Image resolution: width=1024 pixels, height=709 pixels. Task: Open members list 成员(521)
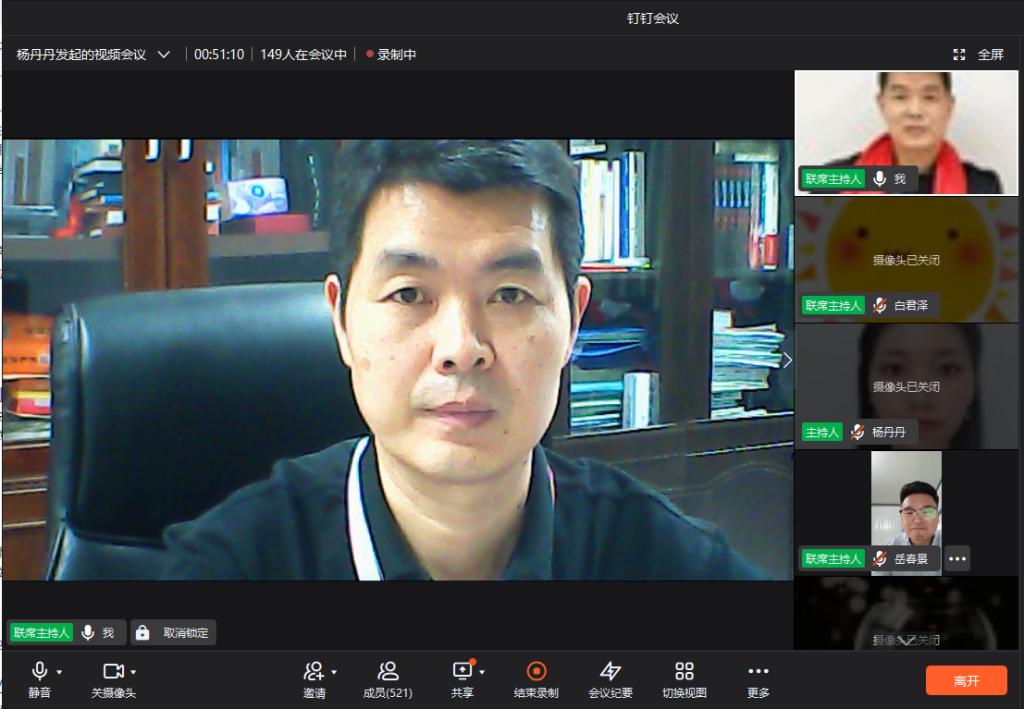point(388,671)
